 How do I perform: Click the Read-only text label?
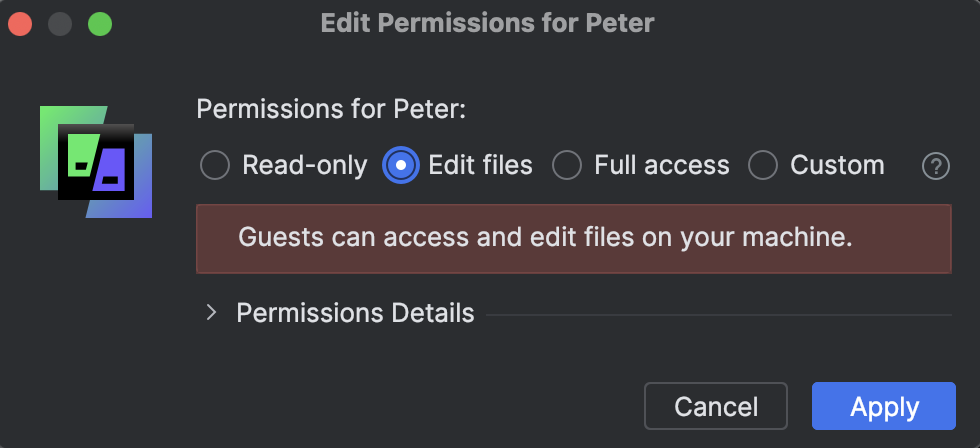pos(305,166)
